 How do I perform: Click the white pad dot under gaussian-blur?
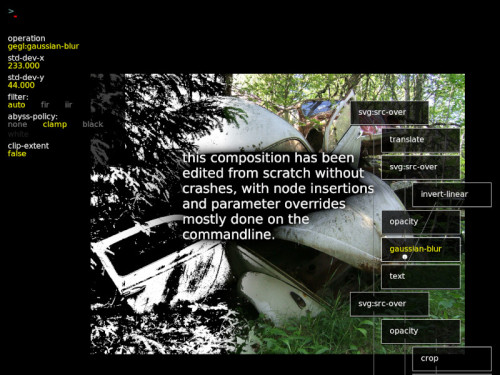405,257
